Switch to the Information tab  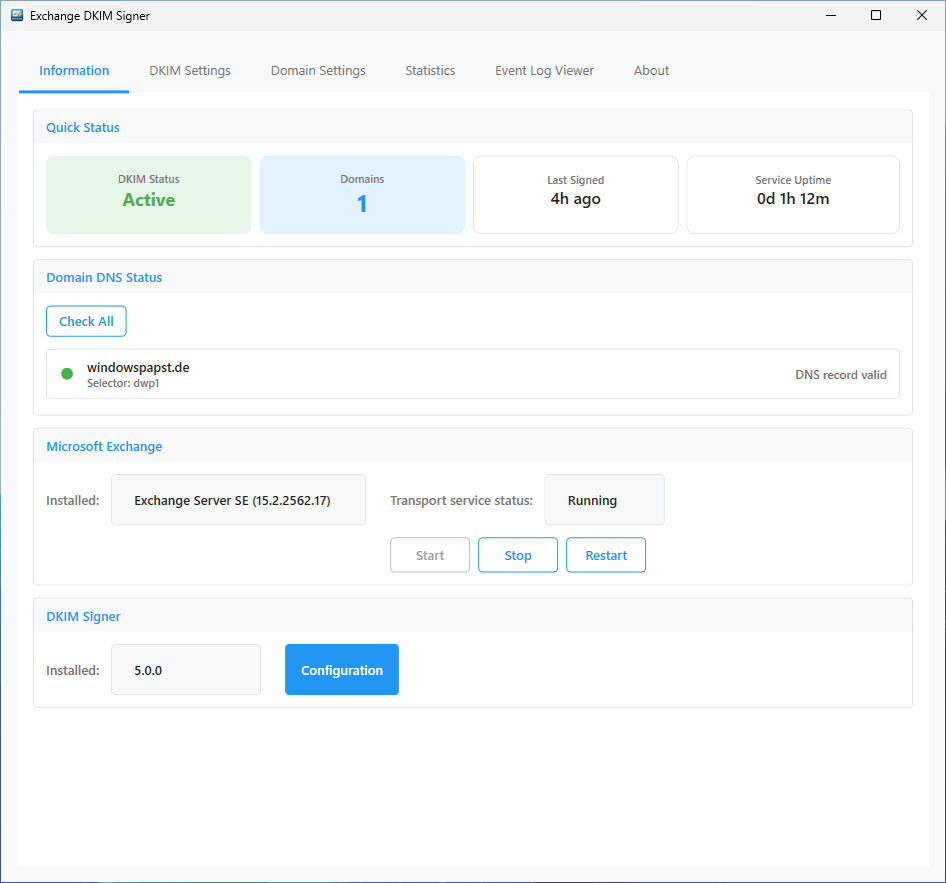coord(74,71)
